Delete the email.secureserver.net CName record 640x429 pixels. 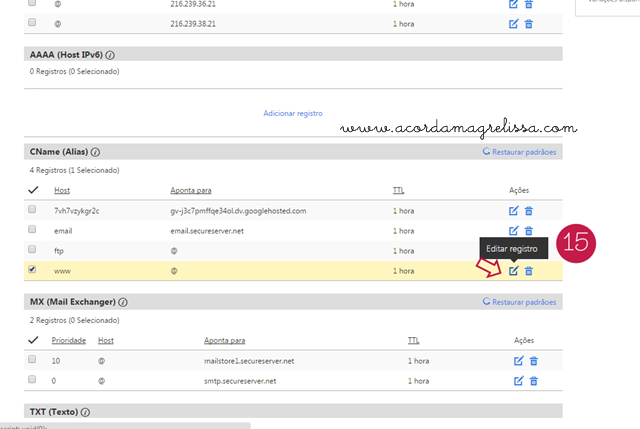[x=529, y=231]
